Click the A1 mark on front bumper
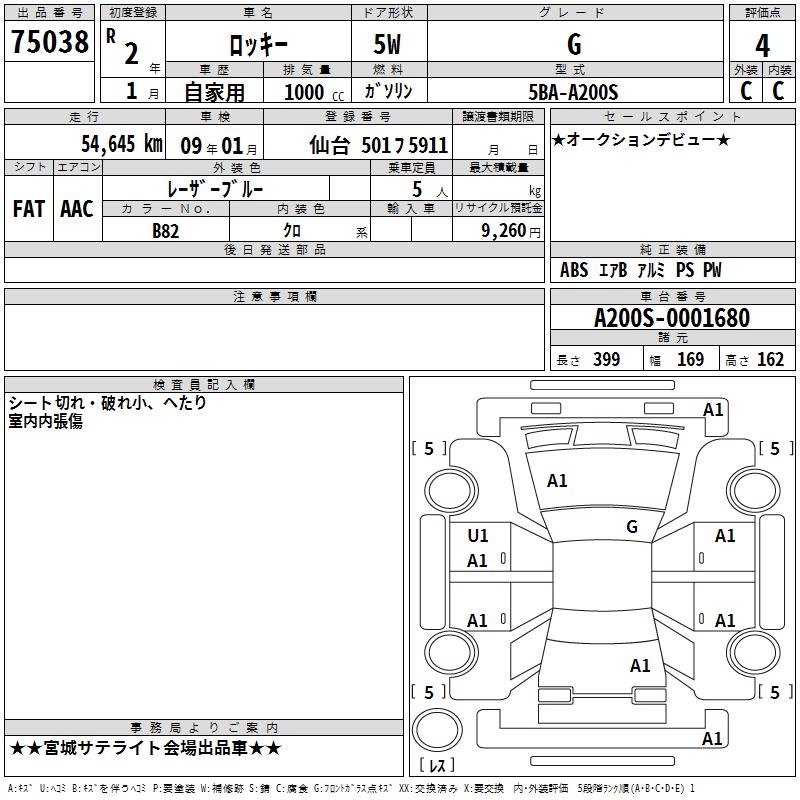 coord(713,410)
